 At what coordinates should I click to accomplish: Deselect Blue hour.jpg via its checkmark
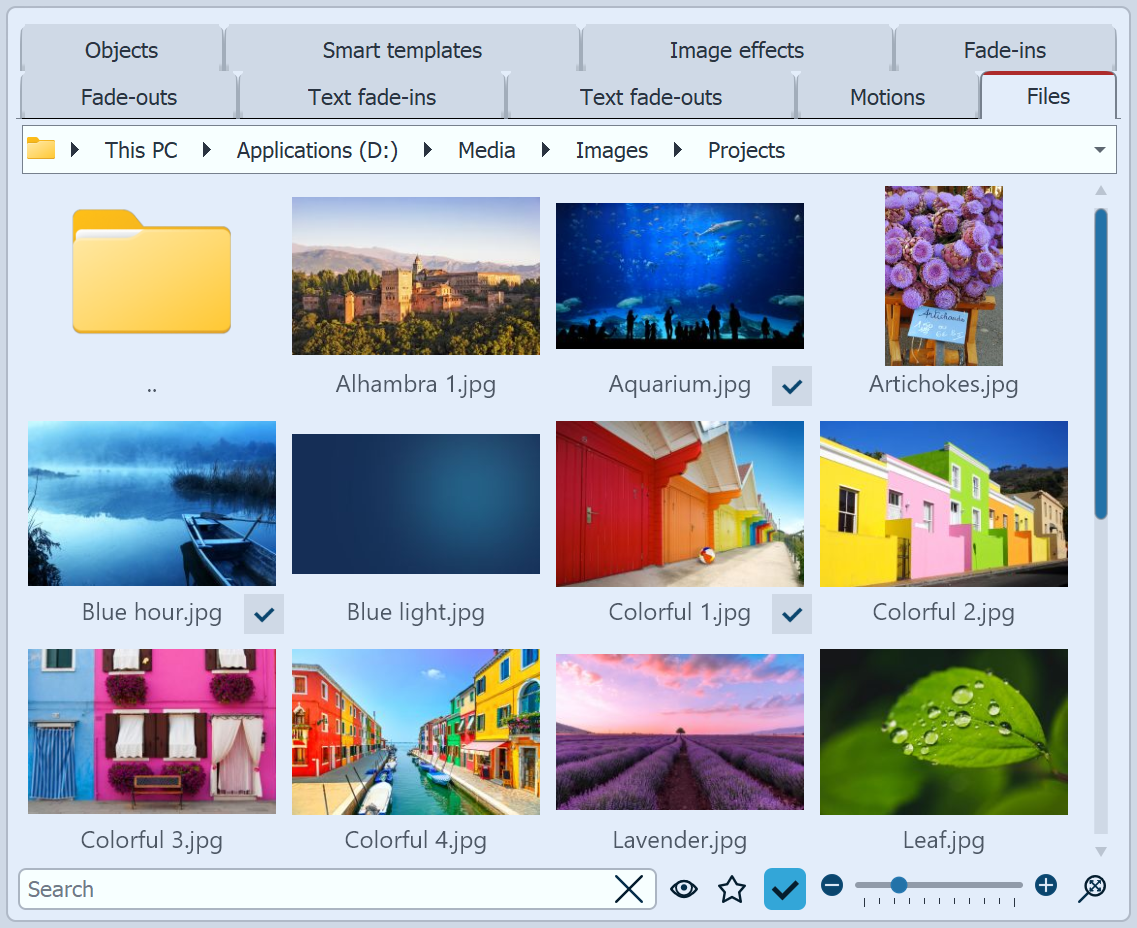pyautogui.click(x=263, y=614)
